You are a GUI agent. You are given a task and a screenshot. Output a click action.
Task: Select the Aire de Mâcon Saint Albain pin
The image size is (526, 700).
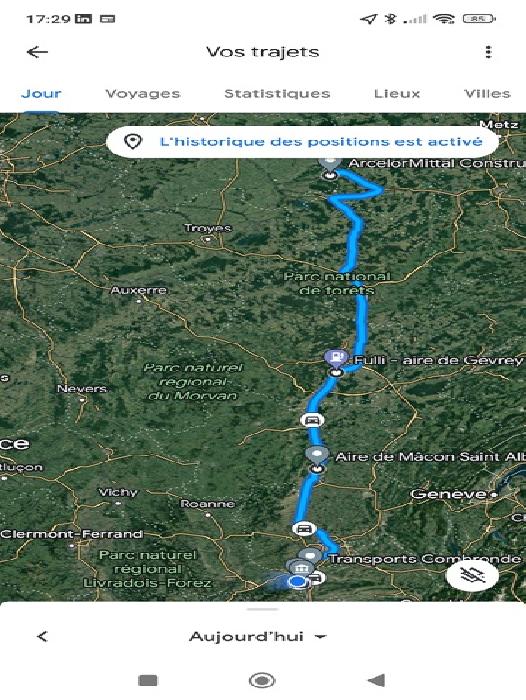click(317, 455)
